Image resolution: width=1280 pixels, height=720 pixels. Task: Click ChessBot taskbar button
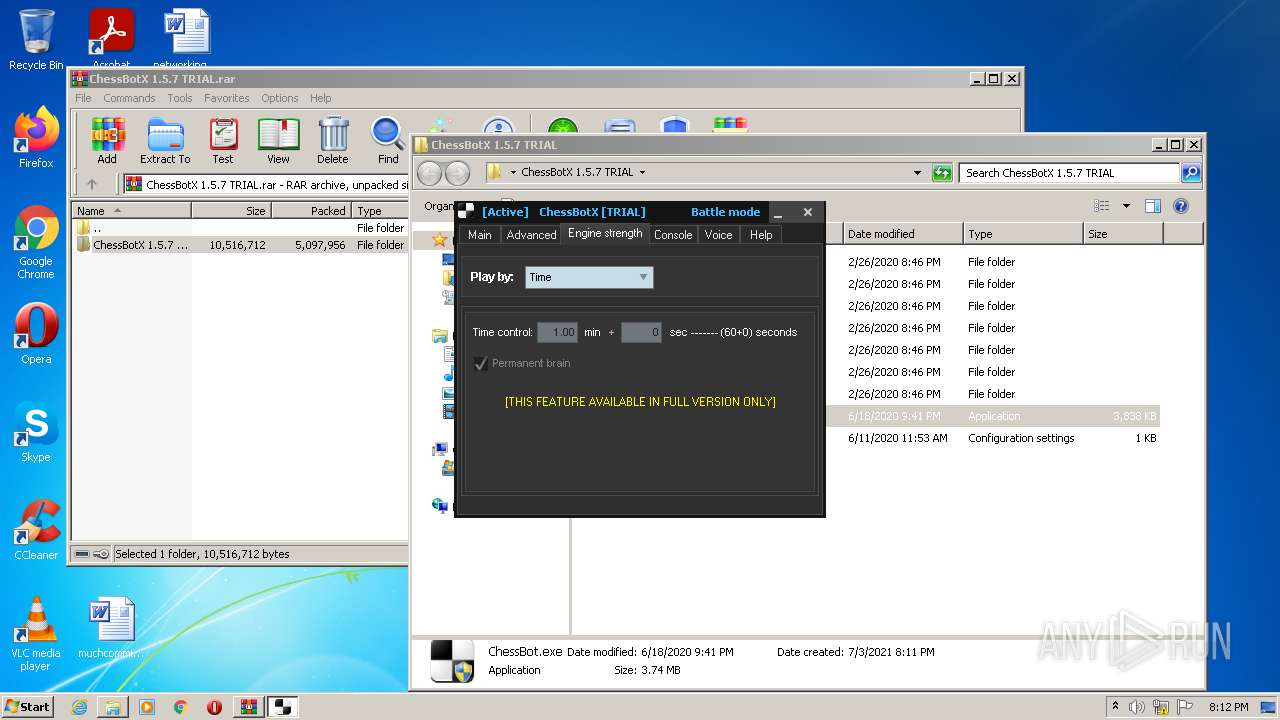[282, 707]
